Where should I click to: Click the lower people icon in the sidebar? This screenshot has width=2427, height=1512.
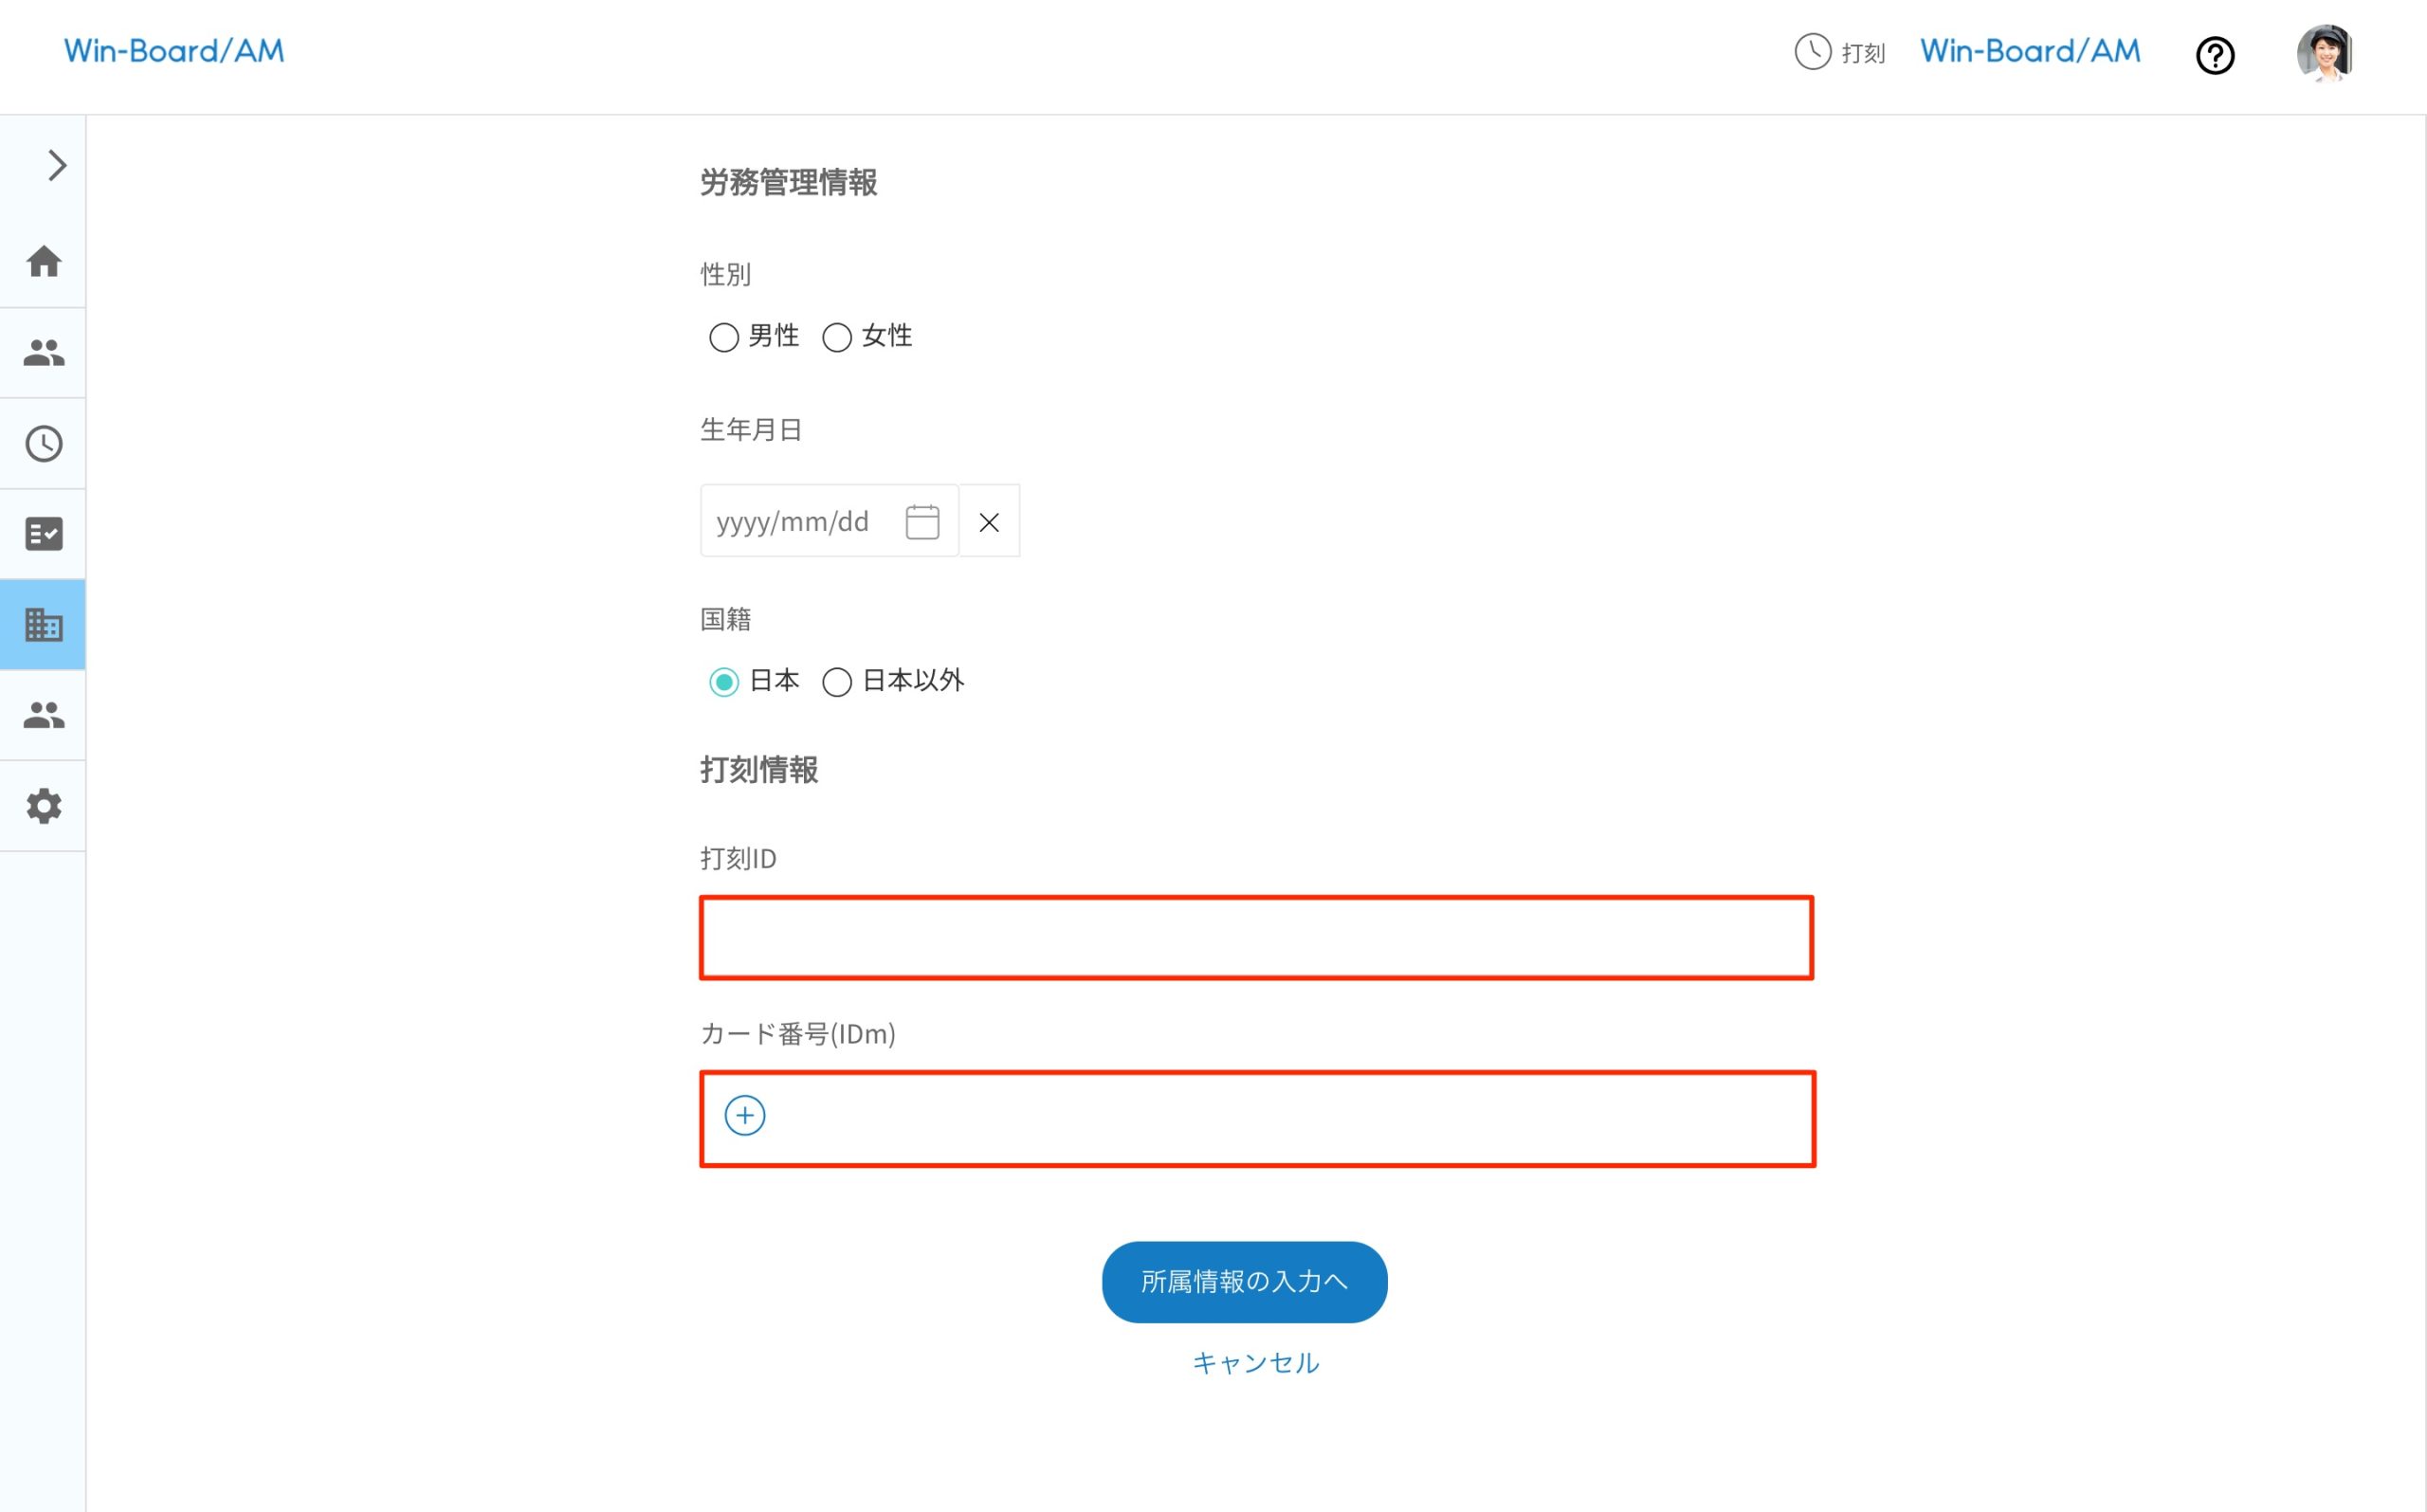pos(44,715)
